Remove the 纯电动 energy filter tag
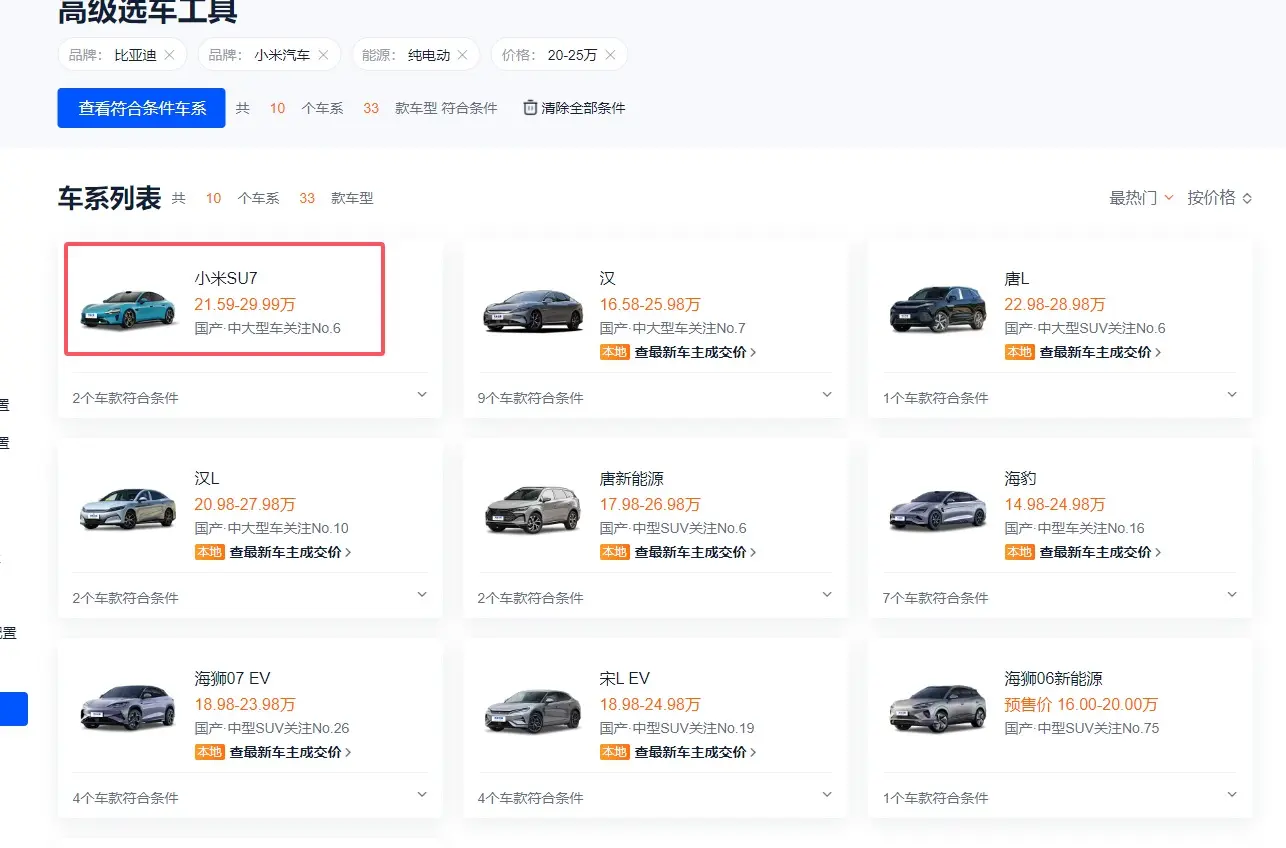 tap(462, 55)
